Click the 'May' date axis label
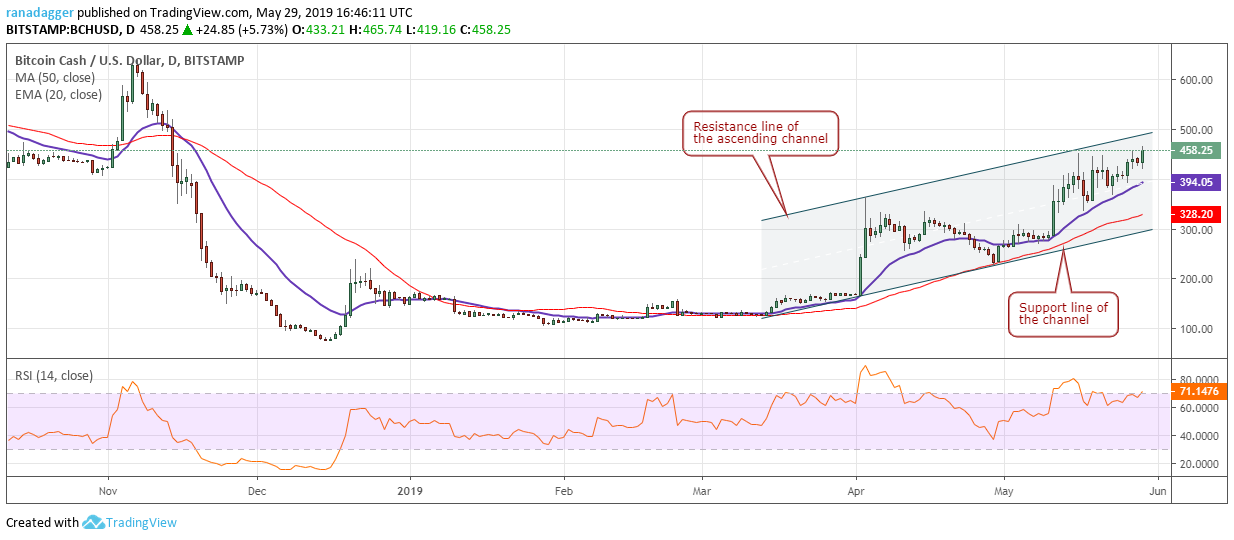Screen dimensions: 1234x540 pos(1002,491)
